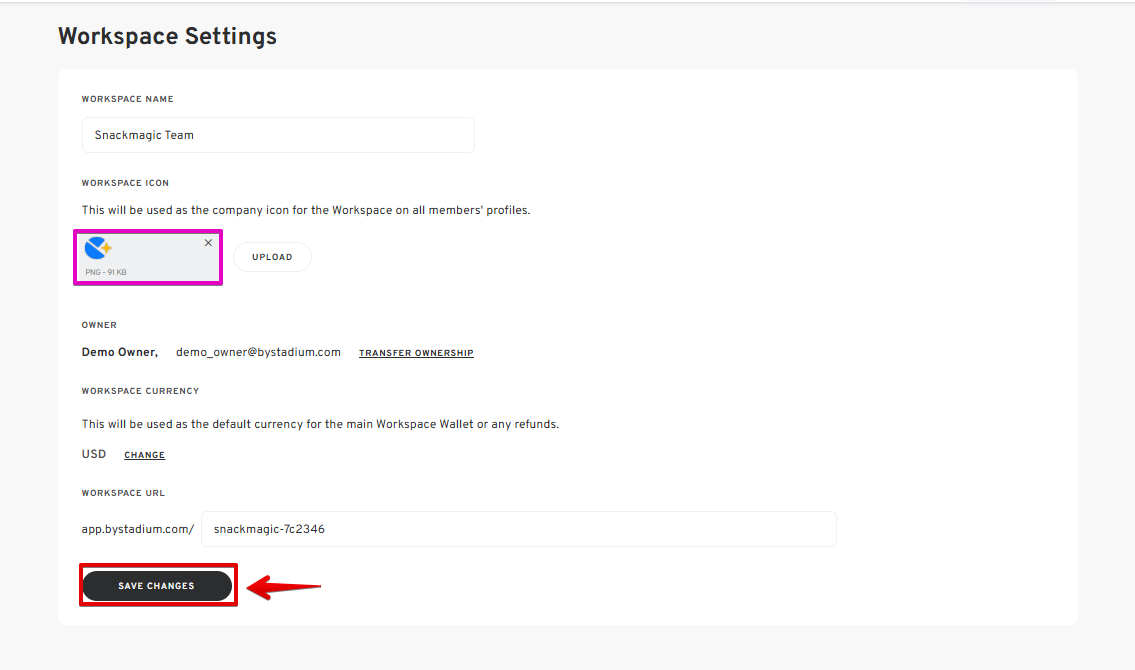Screen dimensions: 1135x670
Task: Click the app.bystadium.com/ URL prefix
Action: click(138, 529)
